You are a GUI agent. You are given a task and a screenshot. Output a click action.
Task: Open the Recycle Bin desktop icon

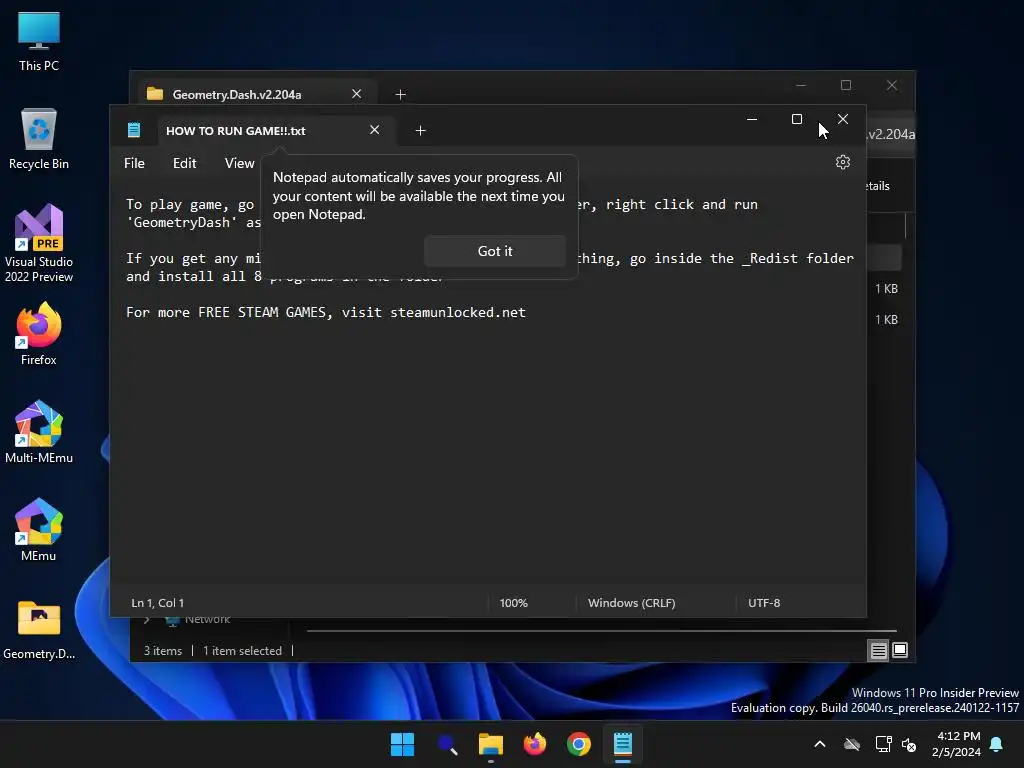click(x=39, y=139)
